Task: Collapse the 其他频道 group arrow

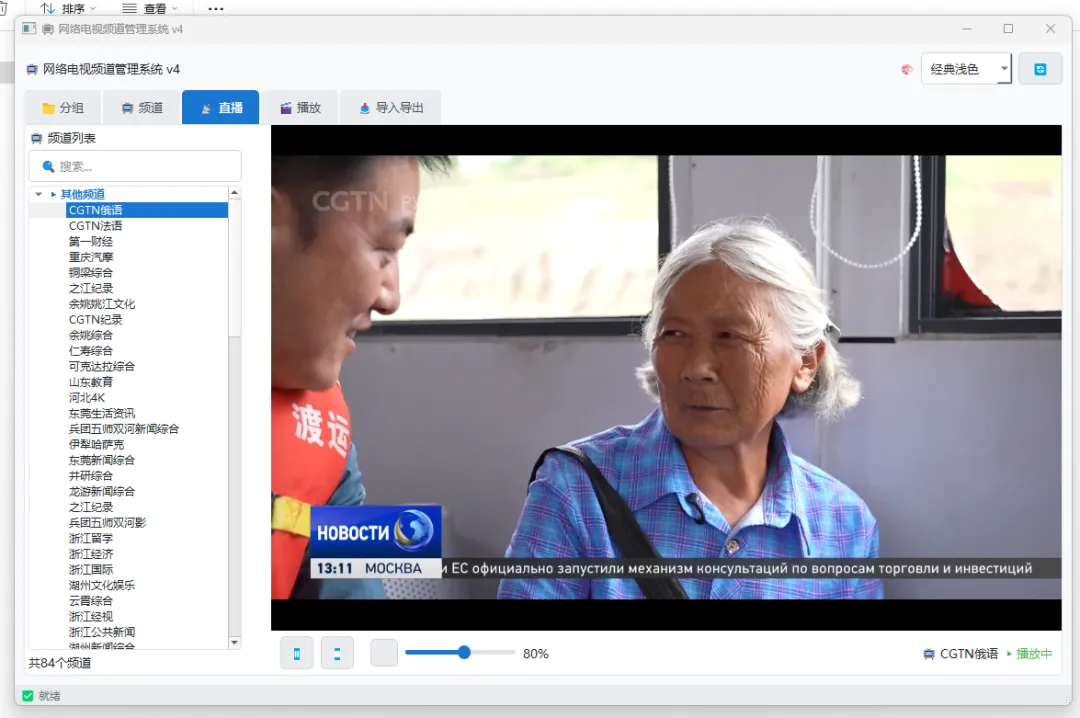Action: click(x=39, y=194)
